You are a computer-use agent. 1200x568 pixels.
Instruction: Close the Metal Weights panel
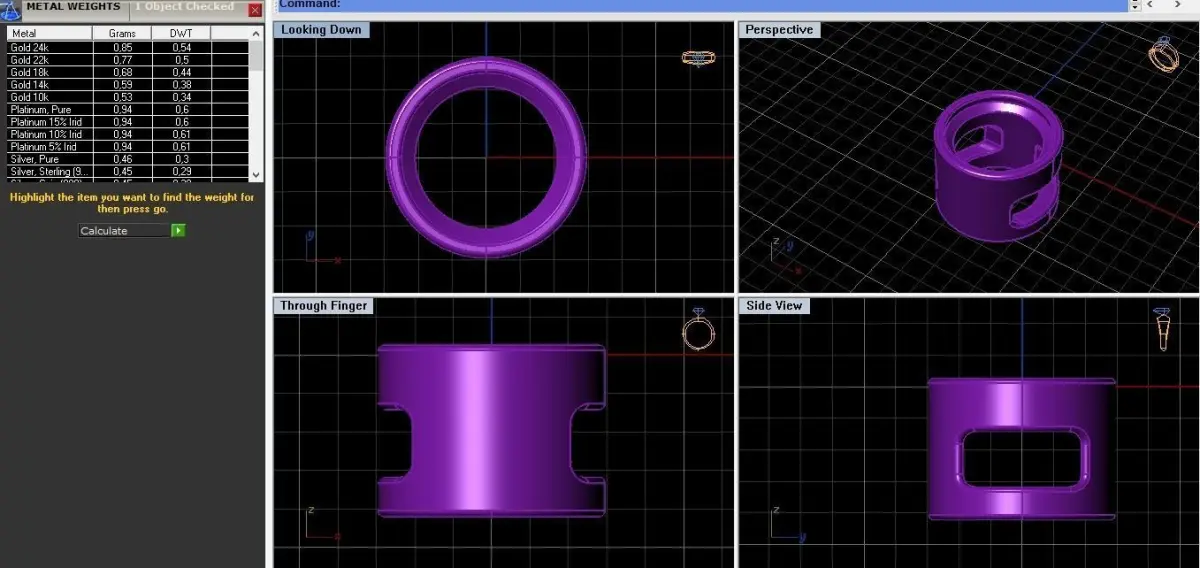(x=255, y=9)
